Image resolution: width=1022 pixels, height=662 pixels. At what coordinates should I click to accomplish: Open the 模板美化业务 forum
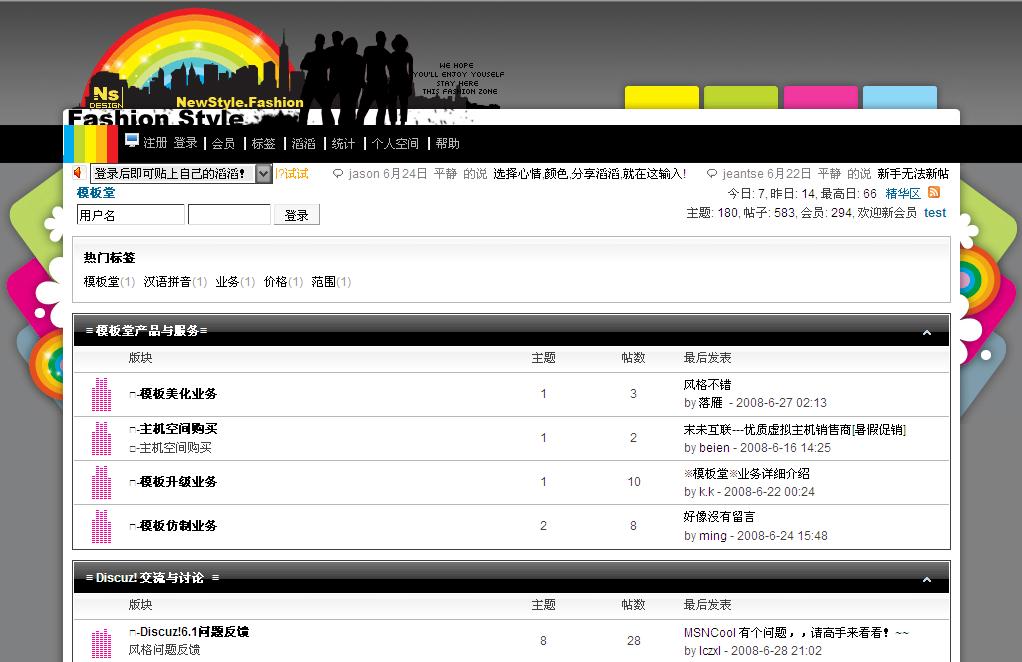pyautogui.click(x=178, y=394)
